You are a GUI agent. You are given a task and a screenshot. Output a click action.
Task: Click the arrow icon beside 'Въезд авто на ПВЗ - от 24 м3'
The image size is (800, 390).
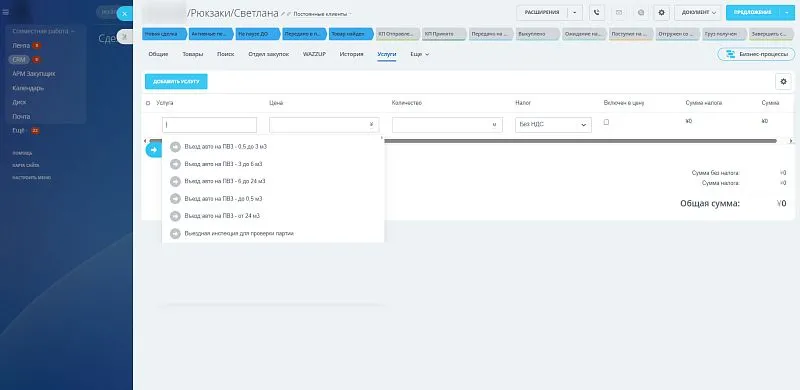pyautogui.click(x=176, y=216)
